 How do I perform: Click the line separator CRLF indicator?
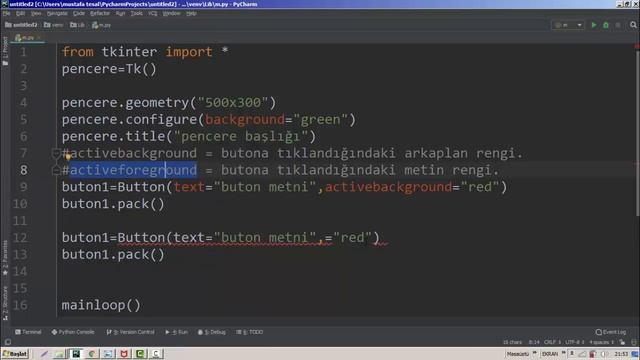(x=553, y=342)
